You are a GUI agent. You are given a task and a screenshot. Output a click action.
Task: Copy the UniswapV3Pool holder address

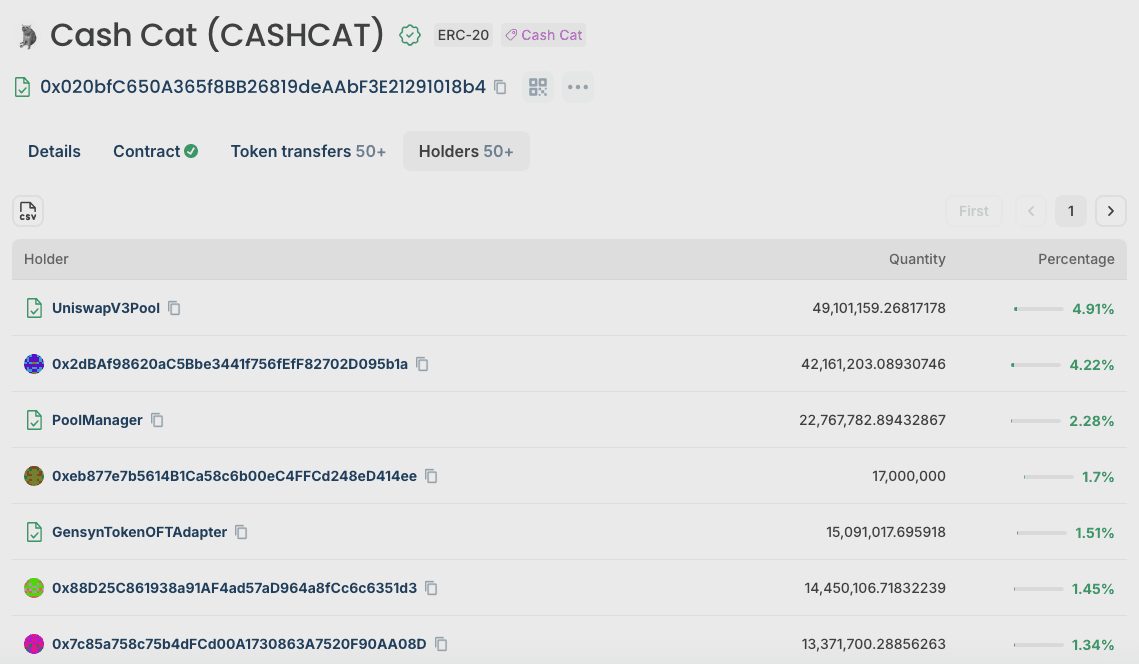tap(174, 308)
